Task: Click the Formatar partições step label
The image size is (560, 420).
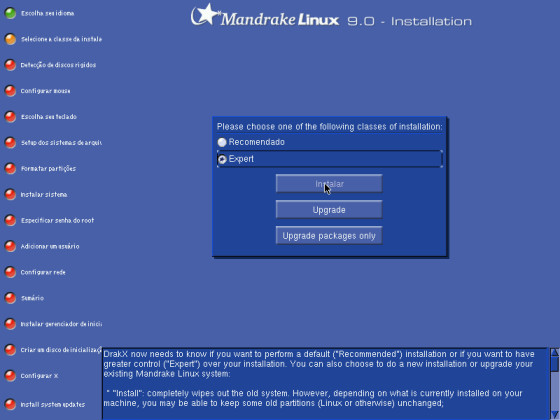Action: (48, 169)
